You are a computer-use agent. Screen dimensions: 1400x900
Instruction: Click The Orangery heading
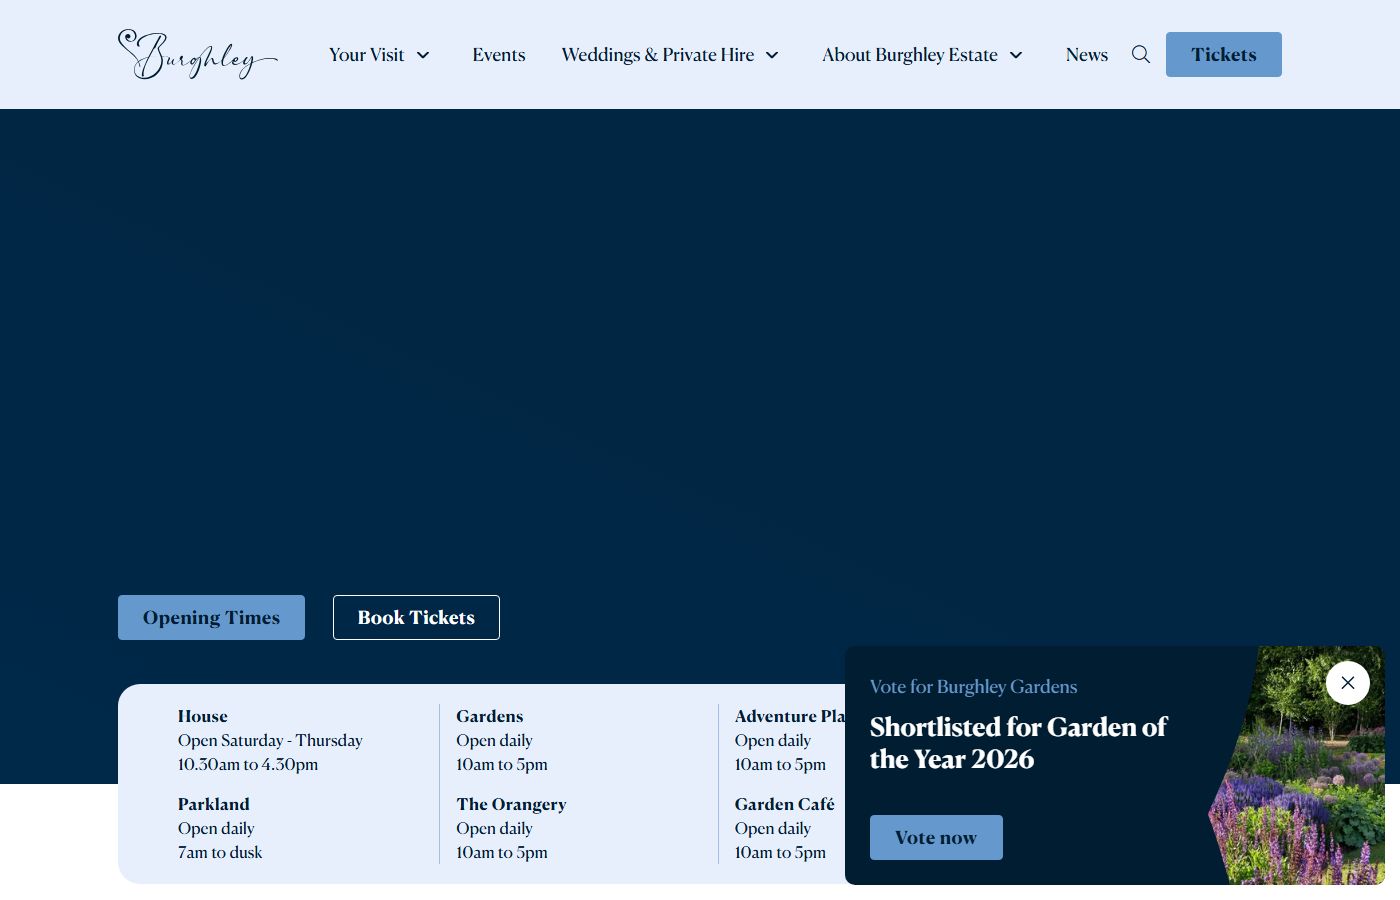coord(511,804)
